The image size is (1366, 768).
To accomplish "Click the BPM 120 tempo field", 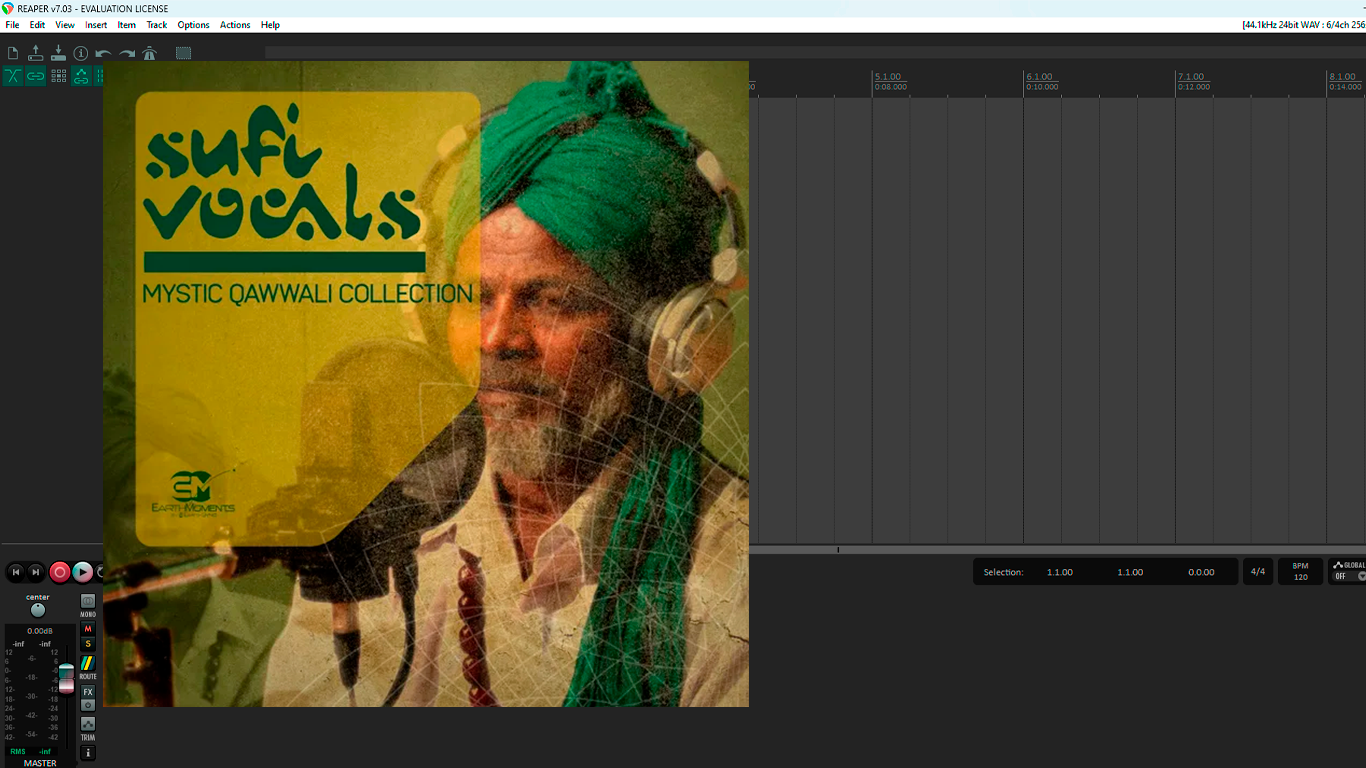I will (1301, 572).
